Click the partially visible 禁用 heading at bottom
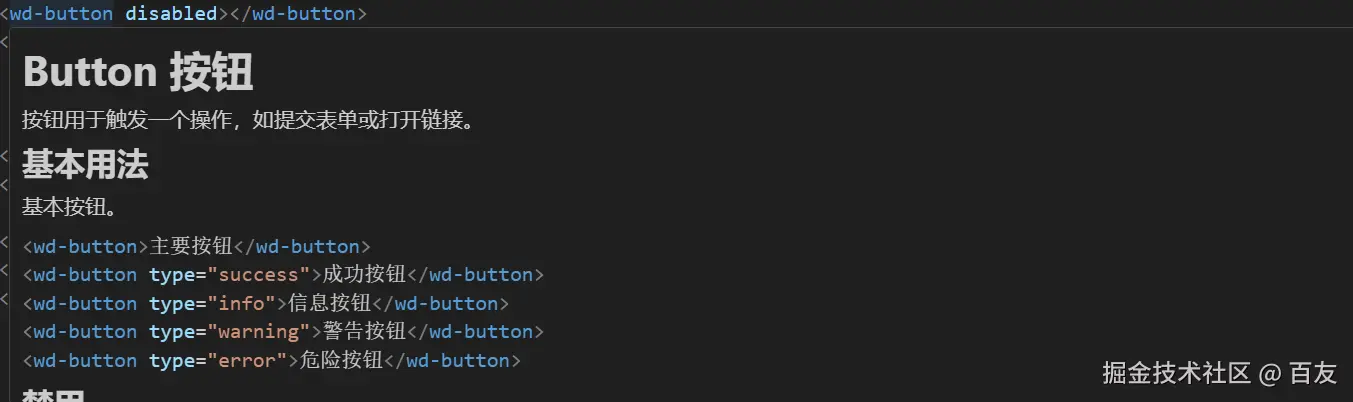 [x=53, y=396]
